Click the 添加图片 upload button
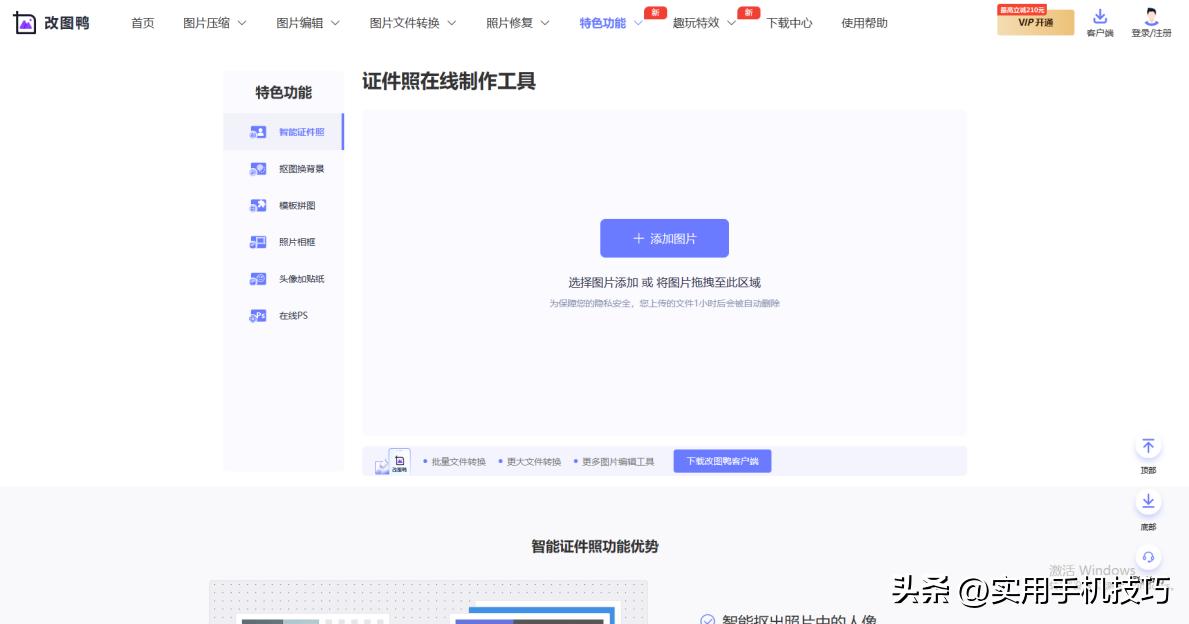 [x=664, y=238]
